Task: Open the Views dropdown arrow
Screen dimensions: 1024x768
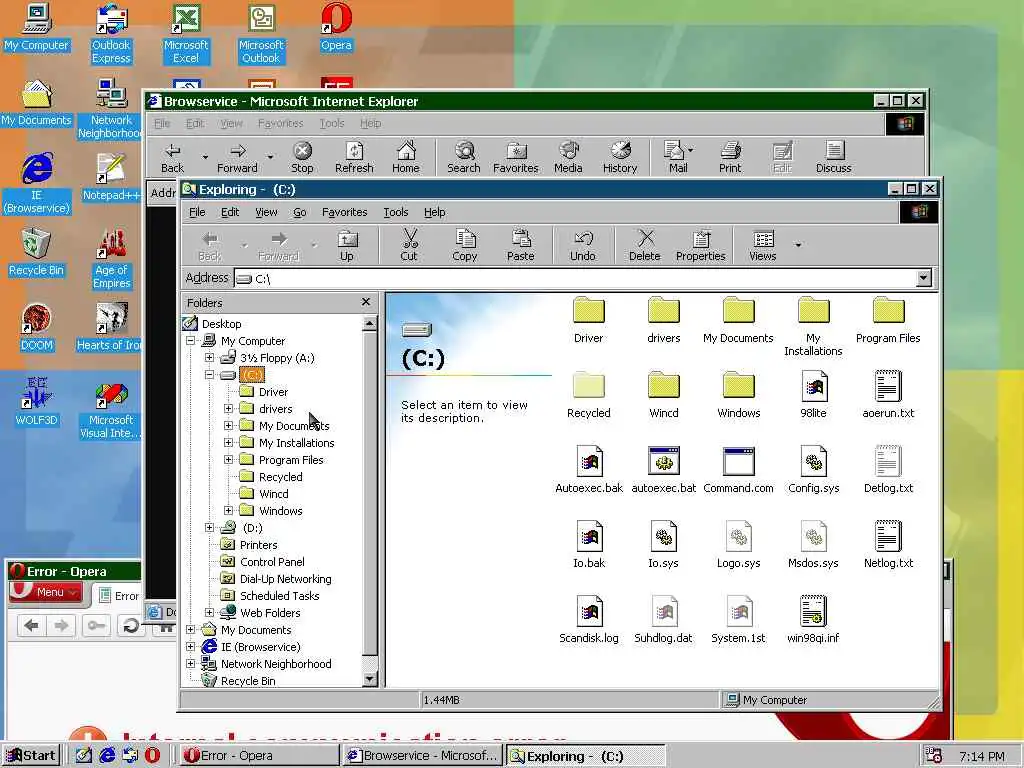Action: pos(798,245)
